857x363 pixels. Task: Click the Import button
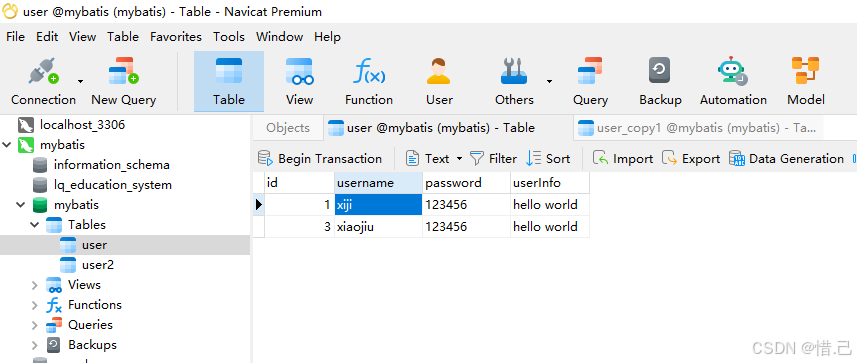click(623, 159)
